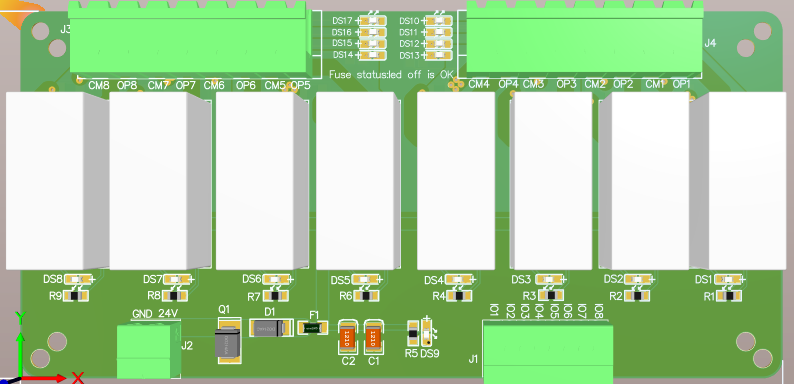Screen dimensions: 794x384
Task: Click diode D1 component
Action: [x=271, y=328]
